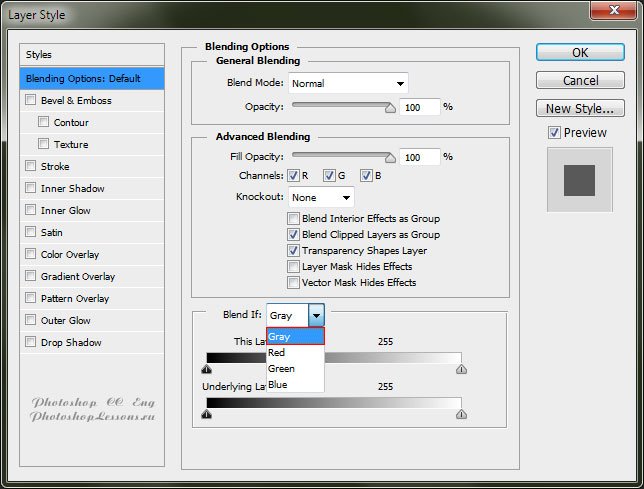The image size is (644, 489).
Task: Toggle the Bevel & Emboss checkbox
Action: 31,101
